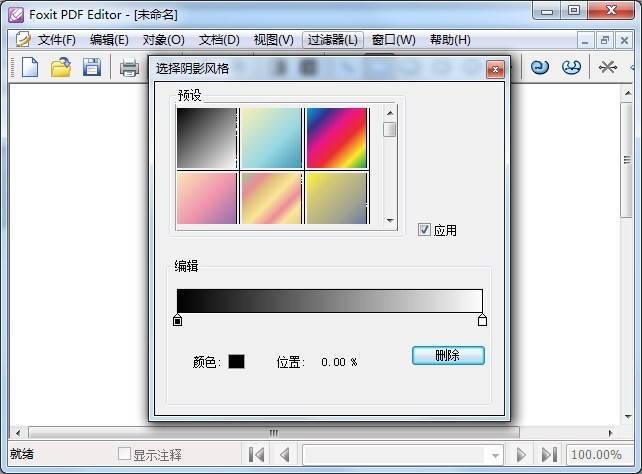This screenshot has height=474, width=642.
Task: Minimize the inner document window
Action: 585,41
